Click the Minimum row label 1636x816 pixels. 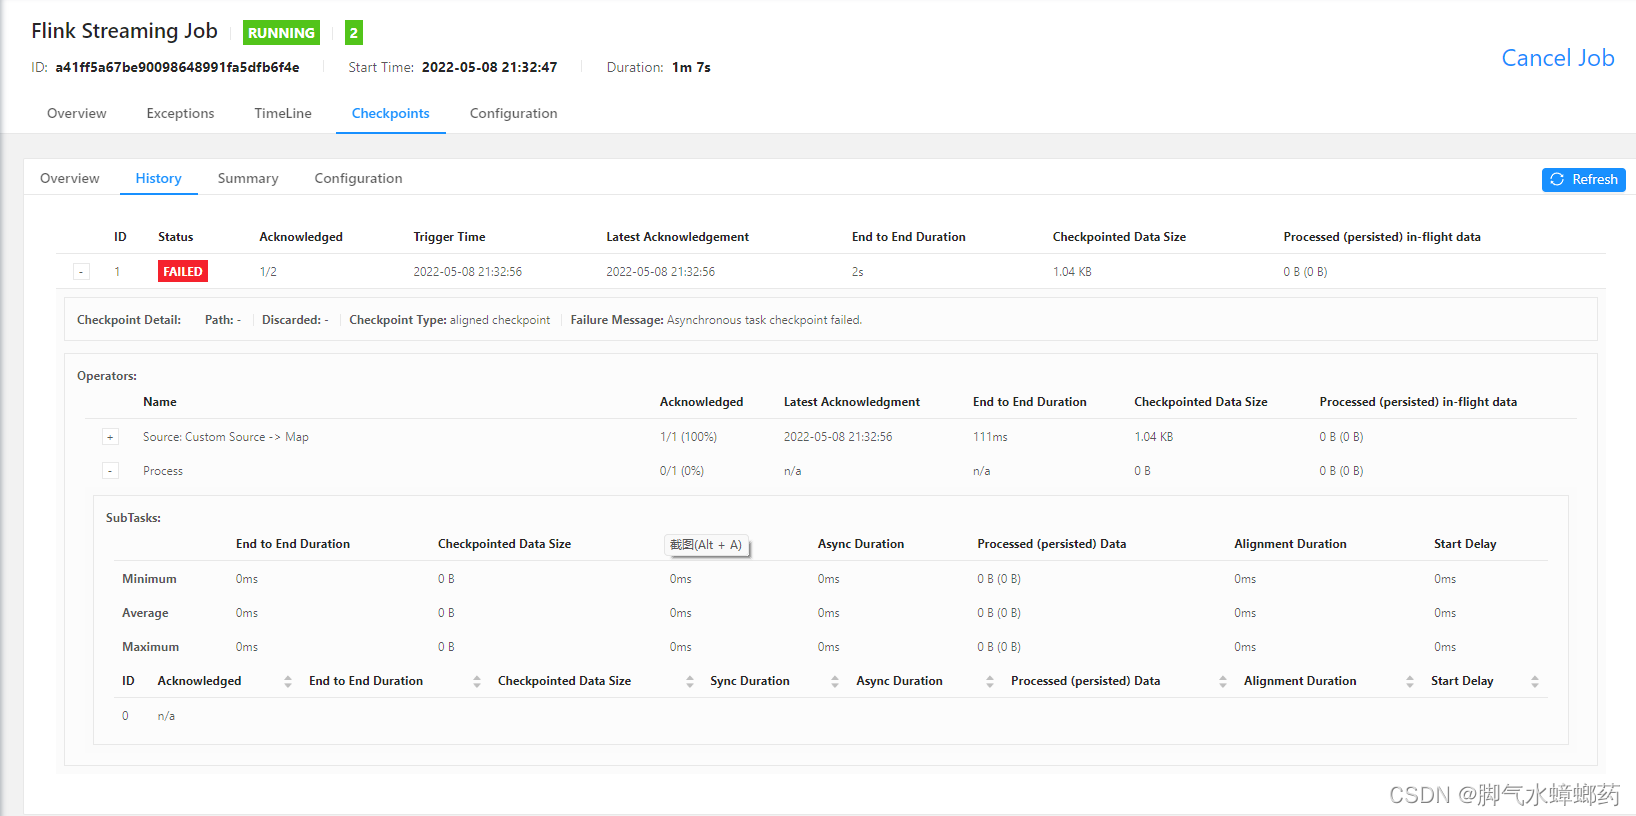149,579
